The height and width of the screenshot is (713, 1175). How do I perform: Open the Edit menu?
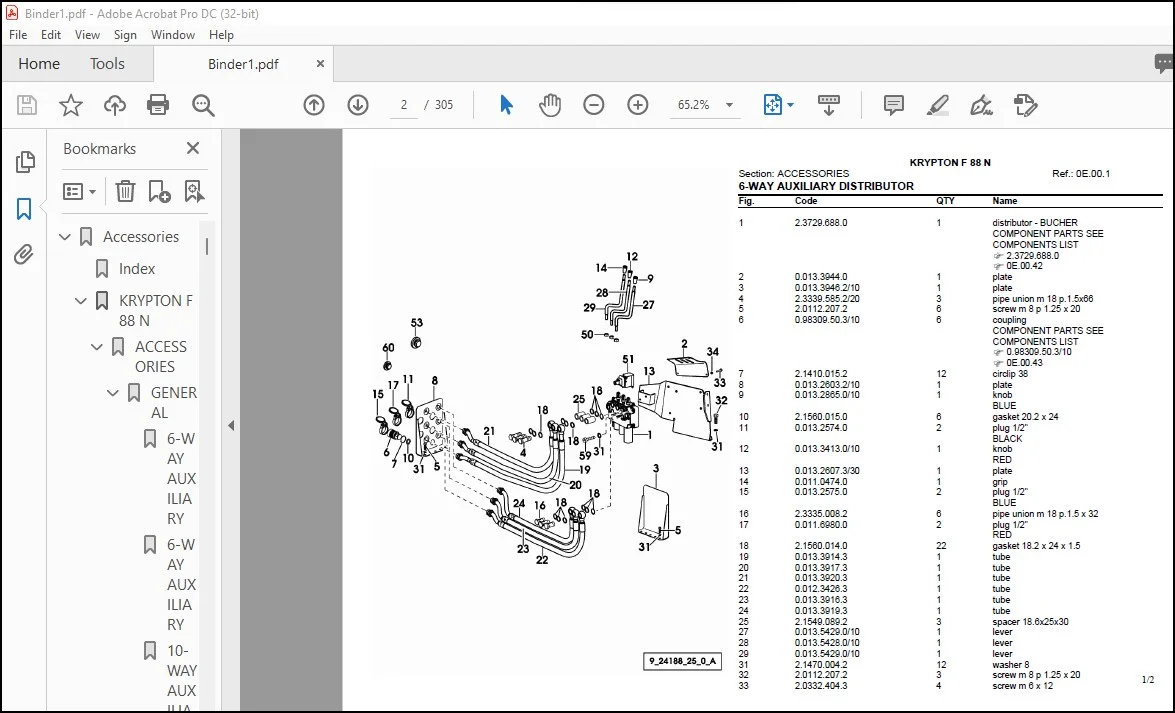[51, 34]
